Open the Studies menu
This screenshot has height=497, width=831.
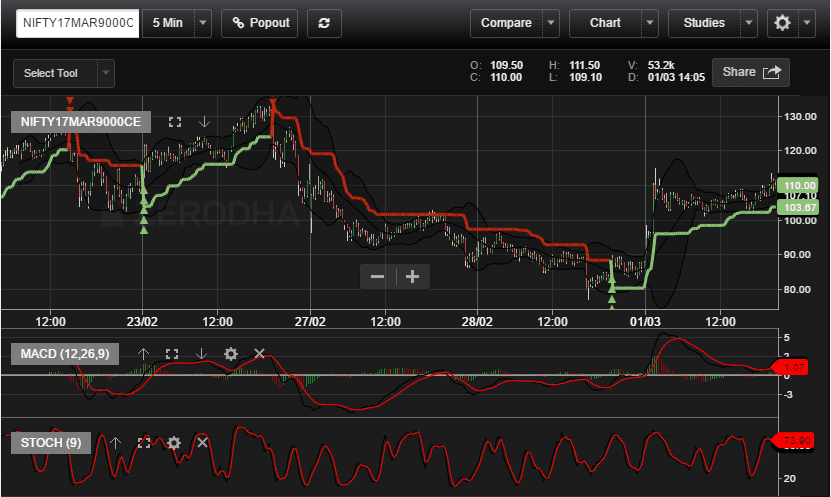click(704, 23)
